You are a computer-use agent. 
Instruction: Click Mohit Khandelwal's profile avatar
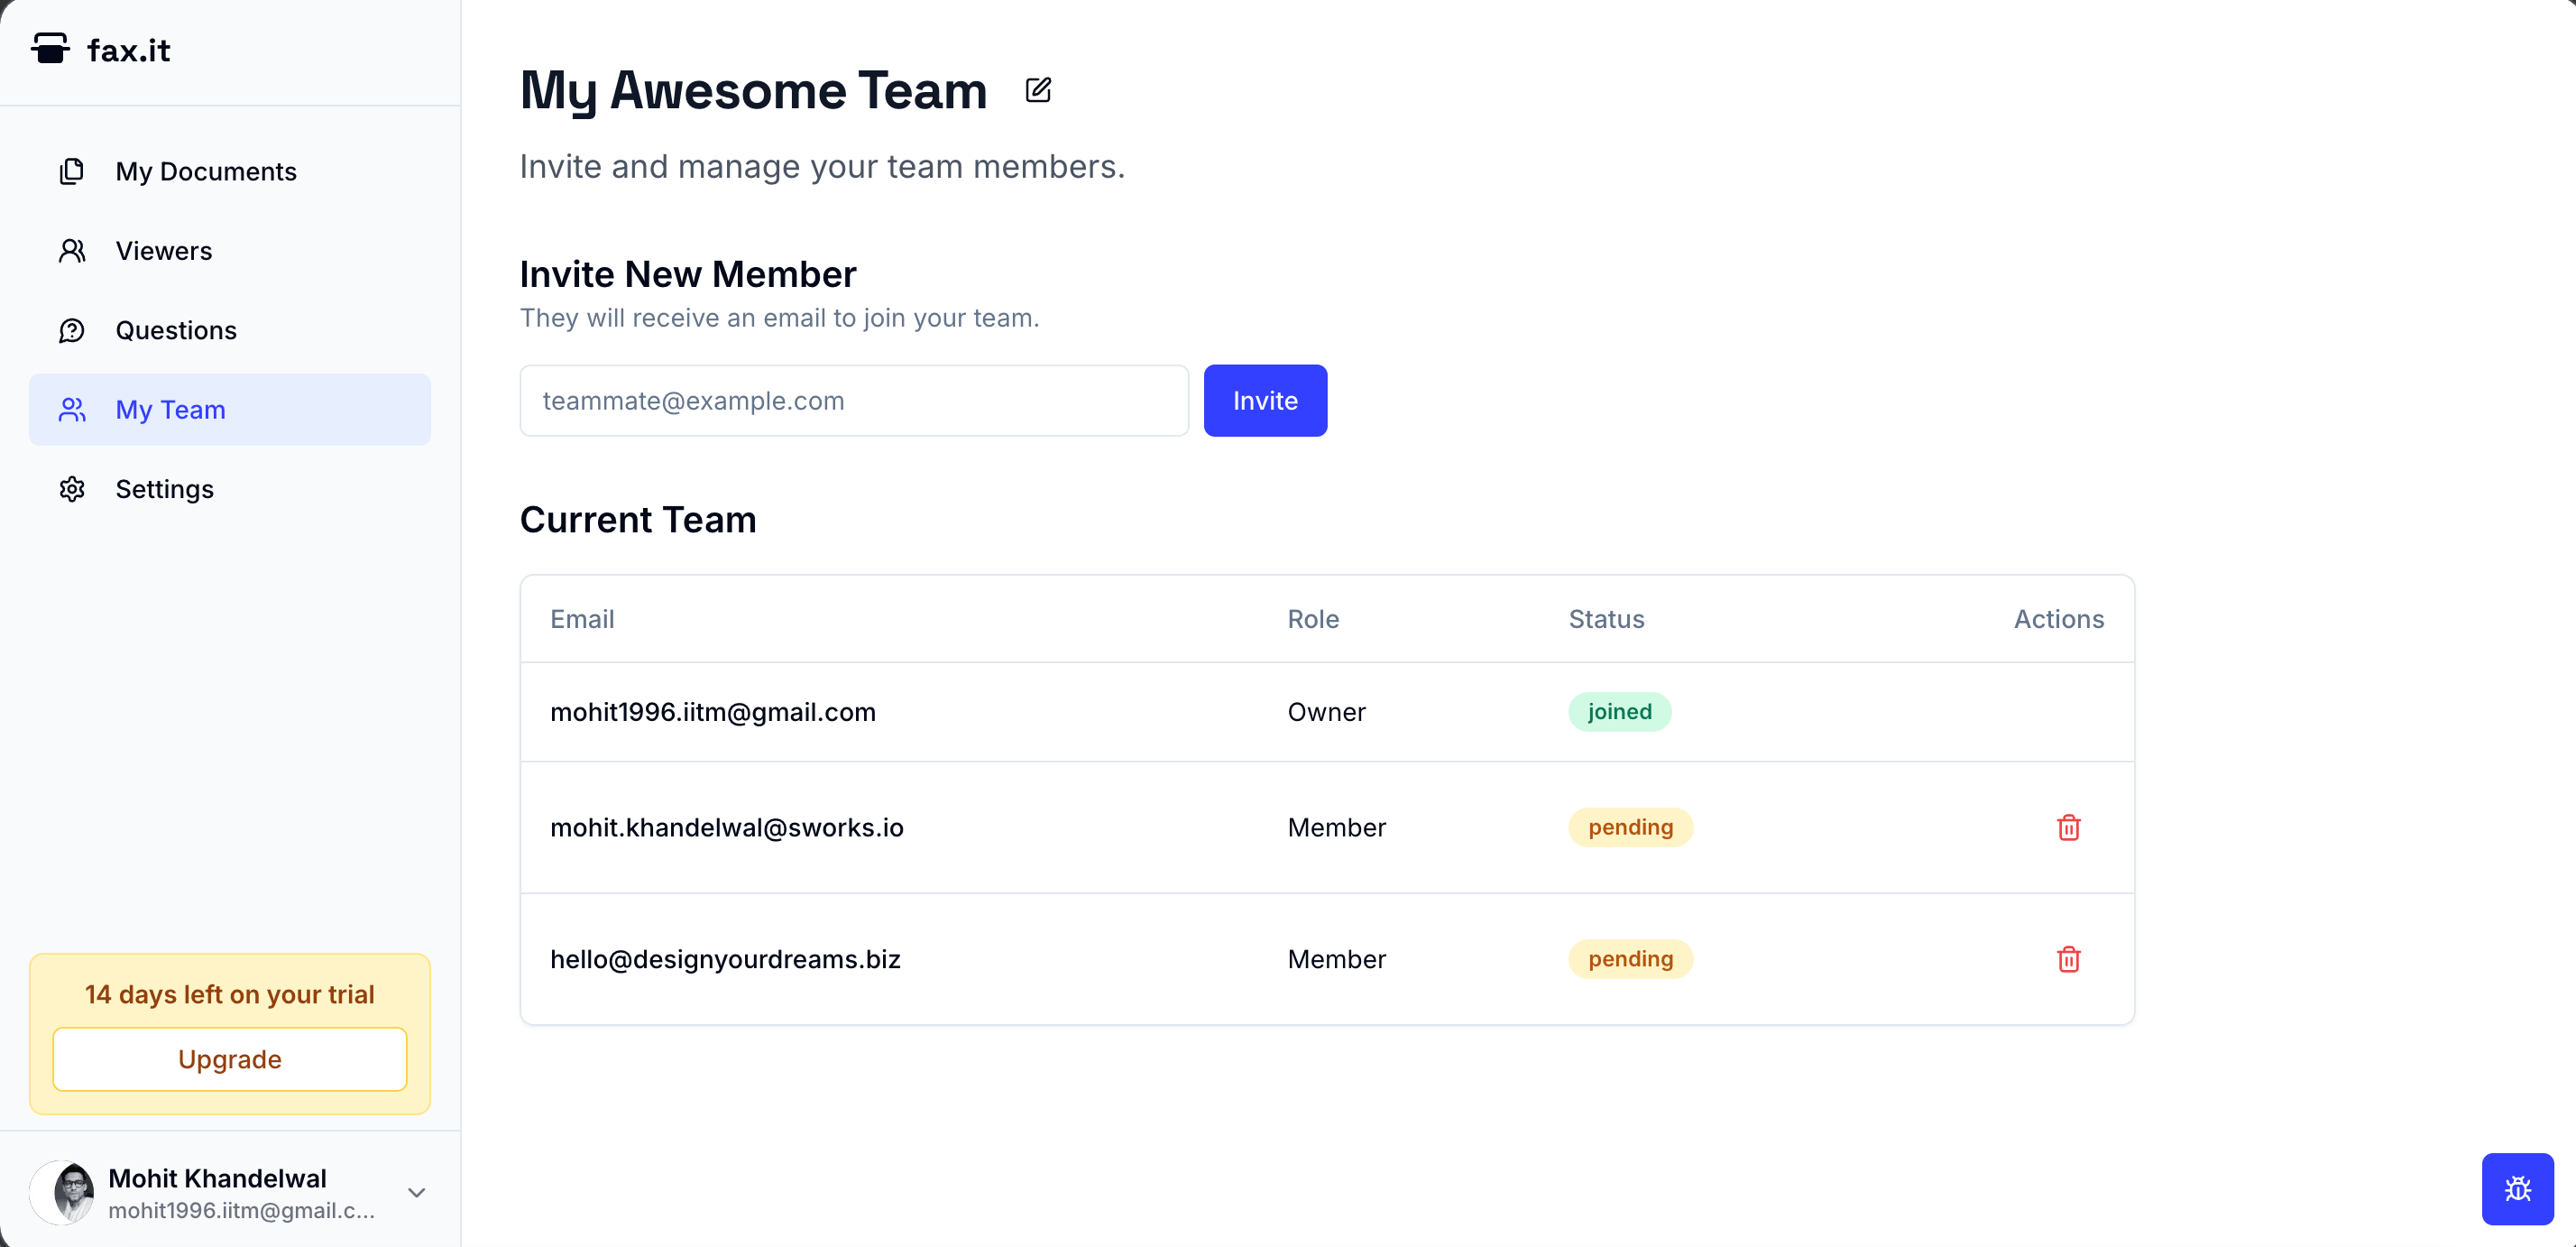point(62,1192)
